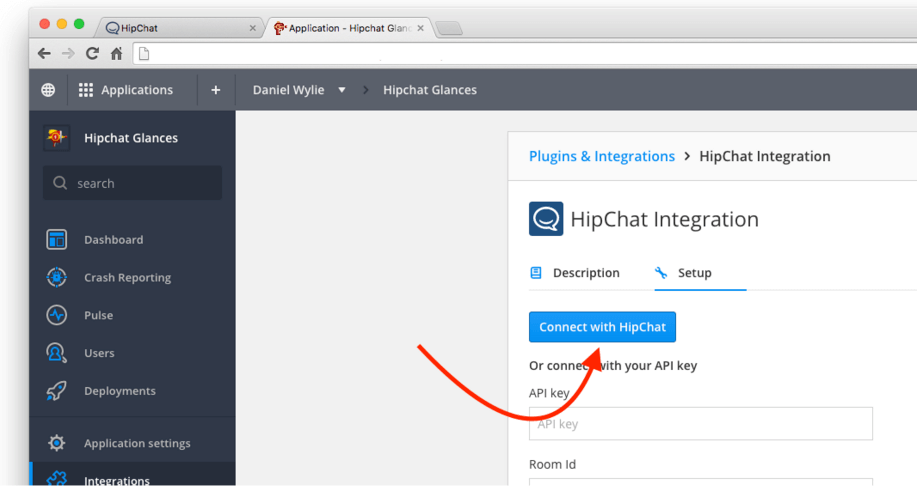Go to browser home icon
Image resolution: width=917 pixels, height=486 pixels.
pos(116,54)
